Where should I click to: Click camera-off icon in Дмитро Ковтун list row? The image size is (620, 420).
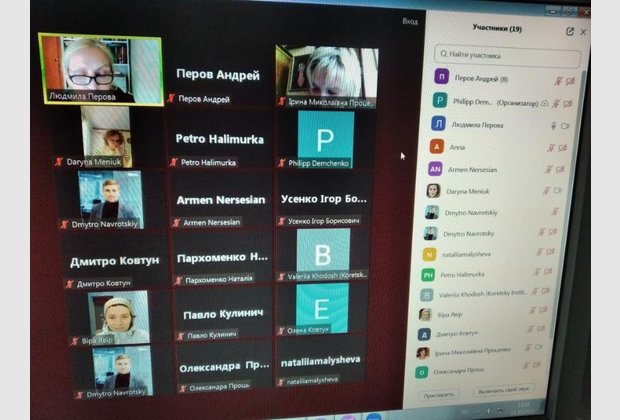point(541,329)
